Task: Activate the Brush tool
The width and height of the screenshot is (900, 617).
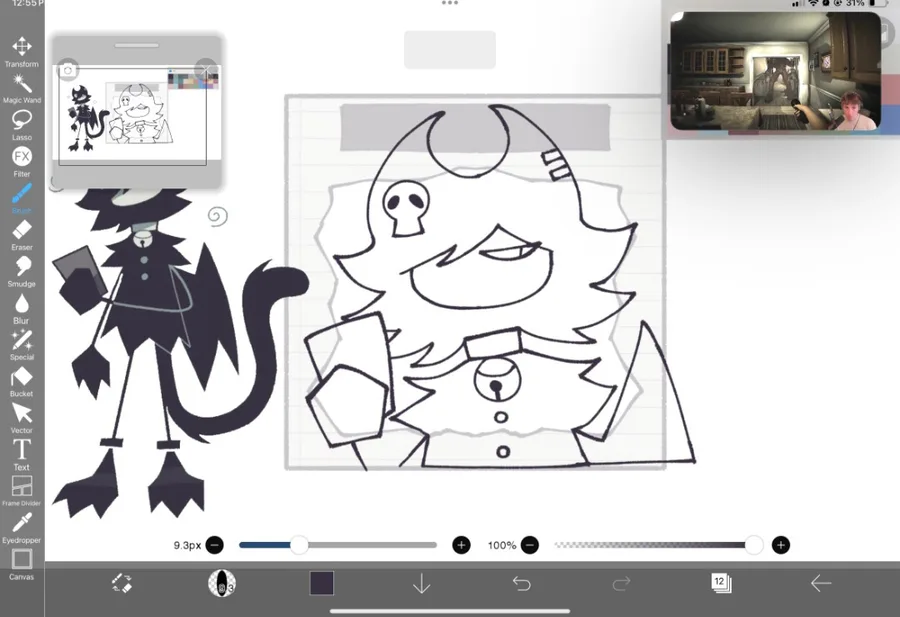Action: [22, 198]
